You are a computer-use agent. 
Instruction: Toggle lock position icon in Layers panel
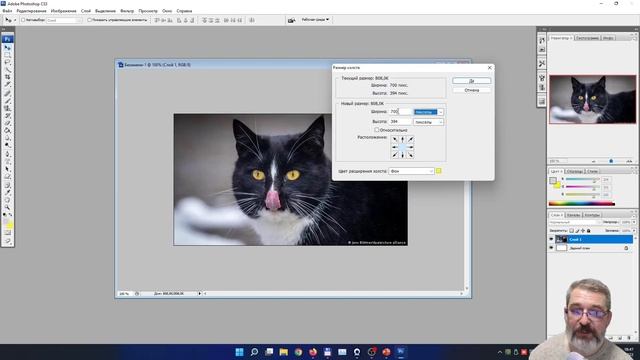click(583, 231)
